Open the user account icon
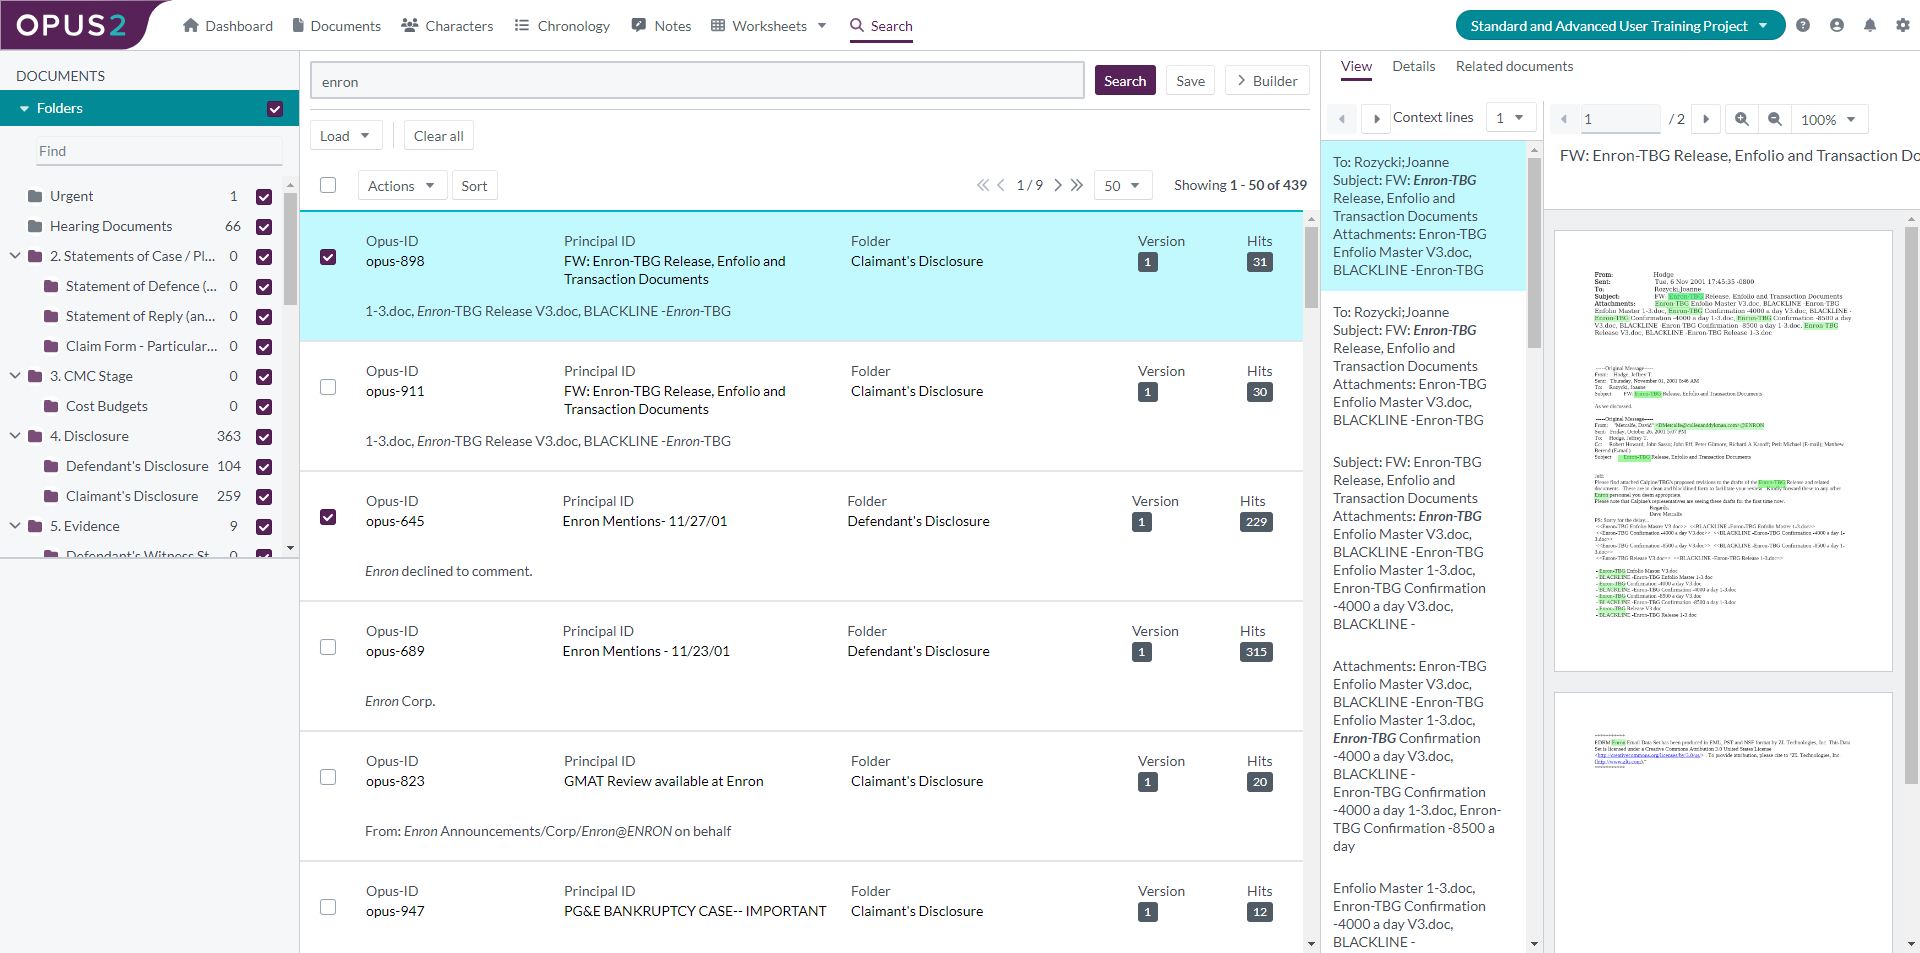Image resolution: width=1920 pixels, height=953 pixels. (x=1837, y=25)
